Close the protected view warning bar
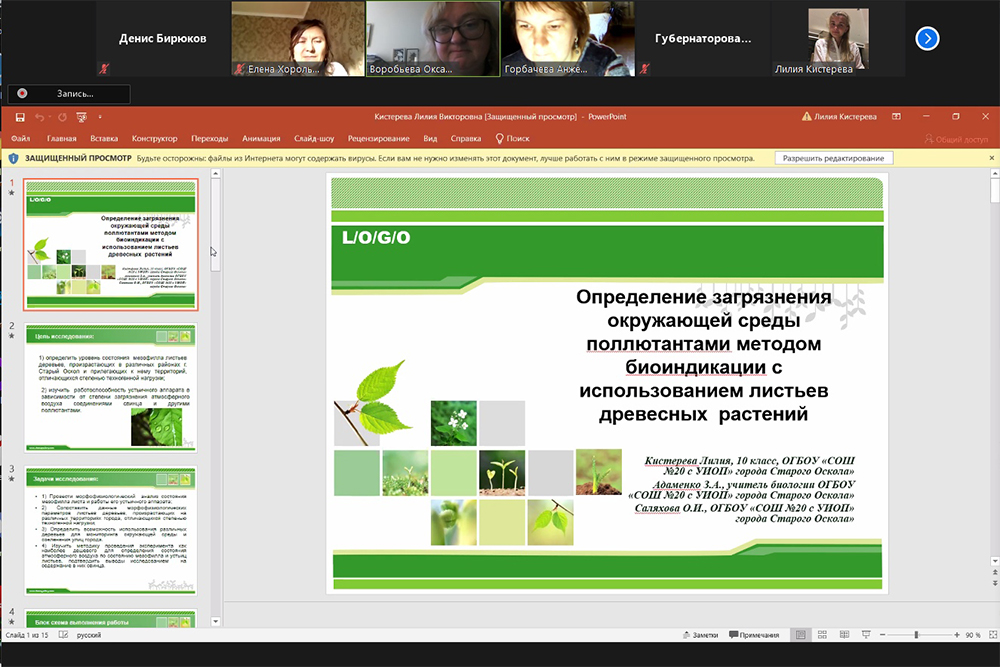 click(x=990, y=158)
